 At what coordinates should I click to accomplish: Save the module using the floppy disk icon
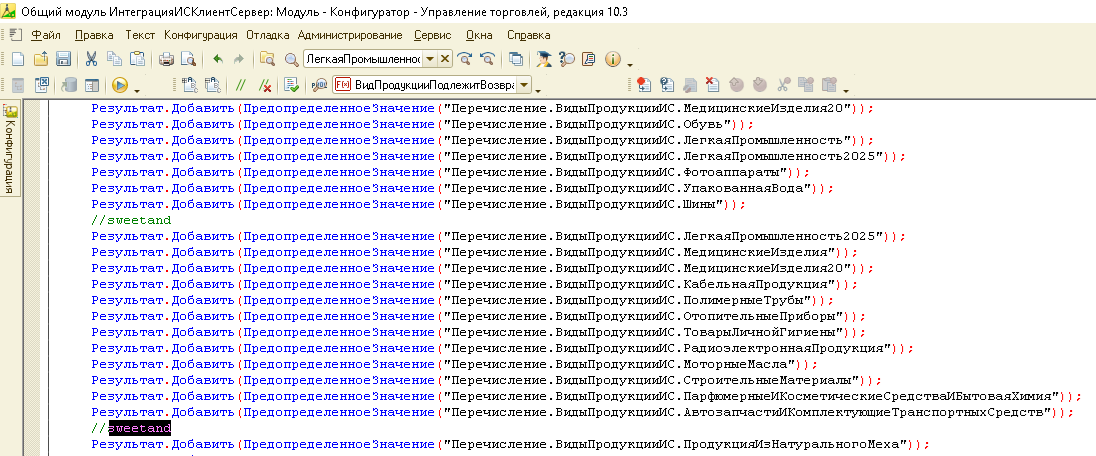click(x=63, y=59)
